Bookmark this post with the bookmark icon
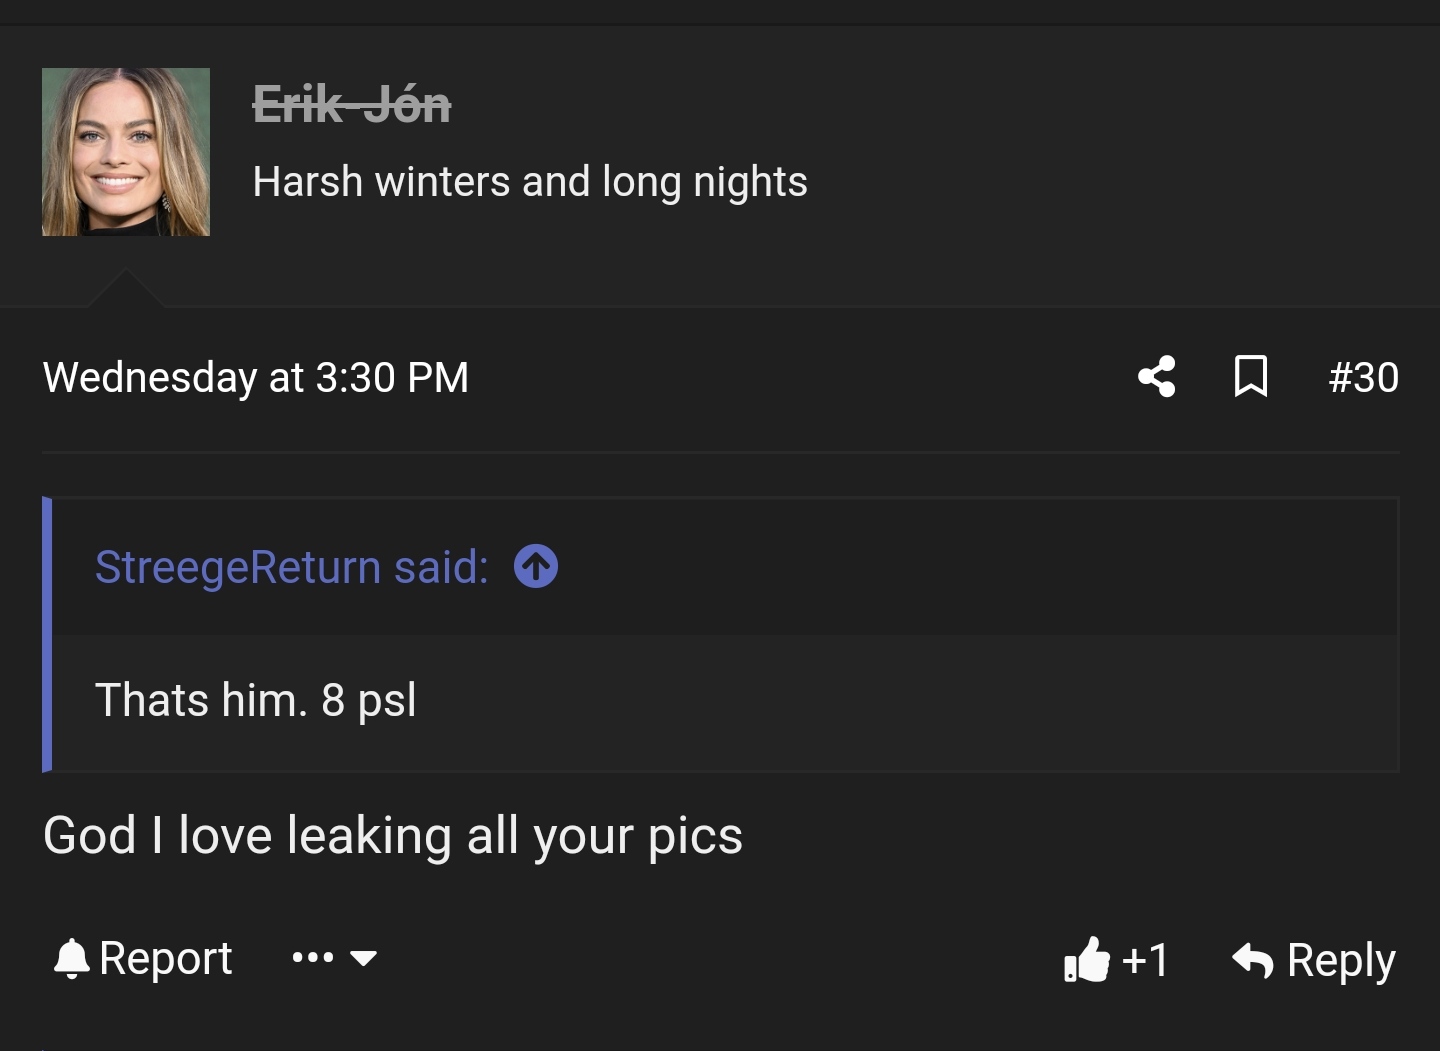The height and width of the screenshot is (1051, 1440). [x=1251, y=377]
